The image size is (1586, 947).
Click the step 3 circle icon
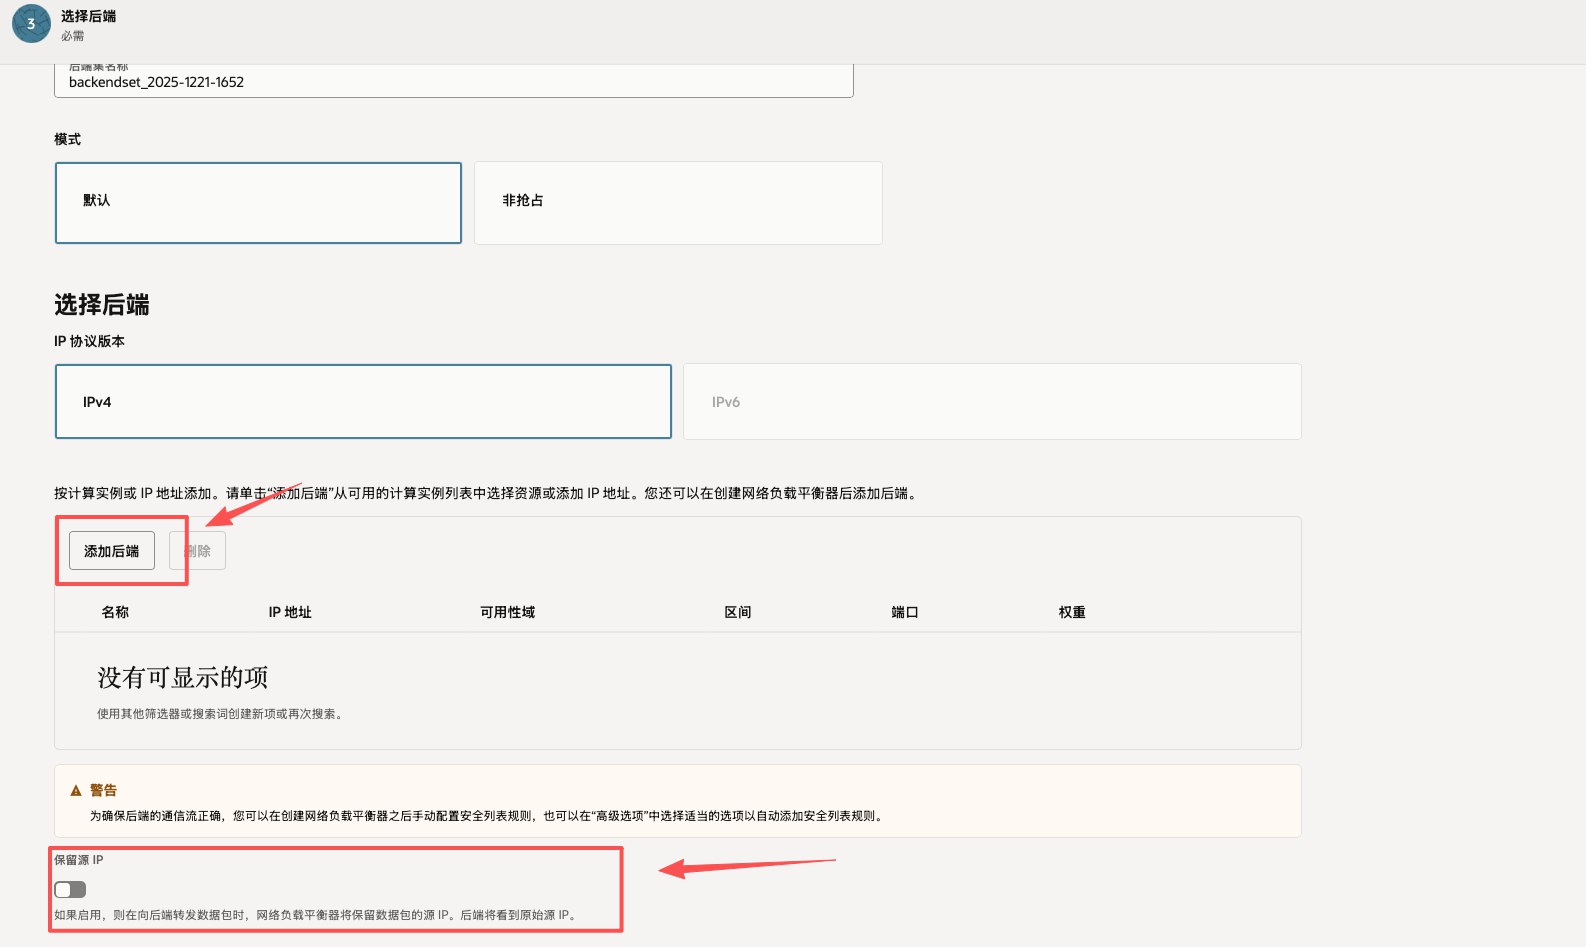click(31, 24)
